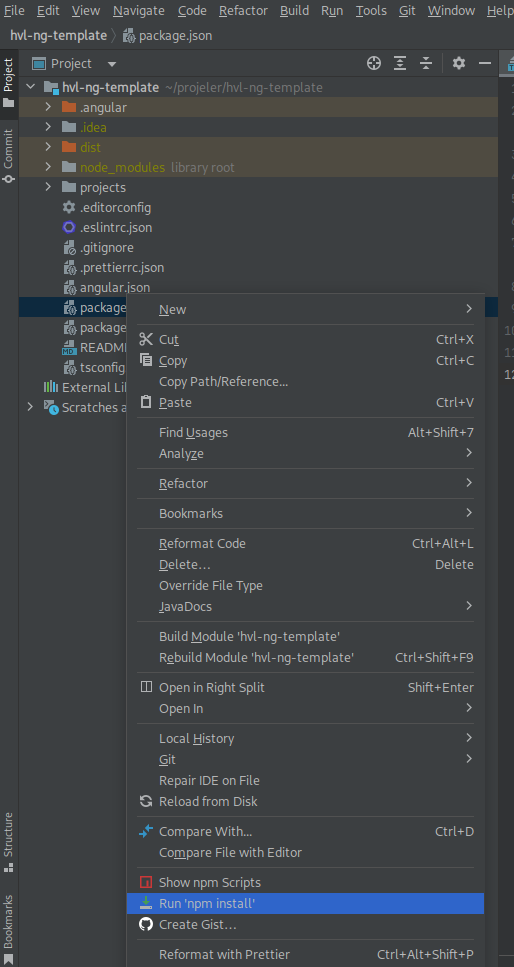Expand the .angular folder
Viewport: 514px width, 967px height.
[48, 107]
